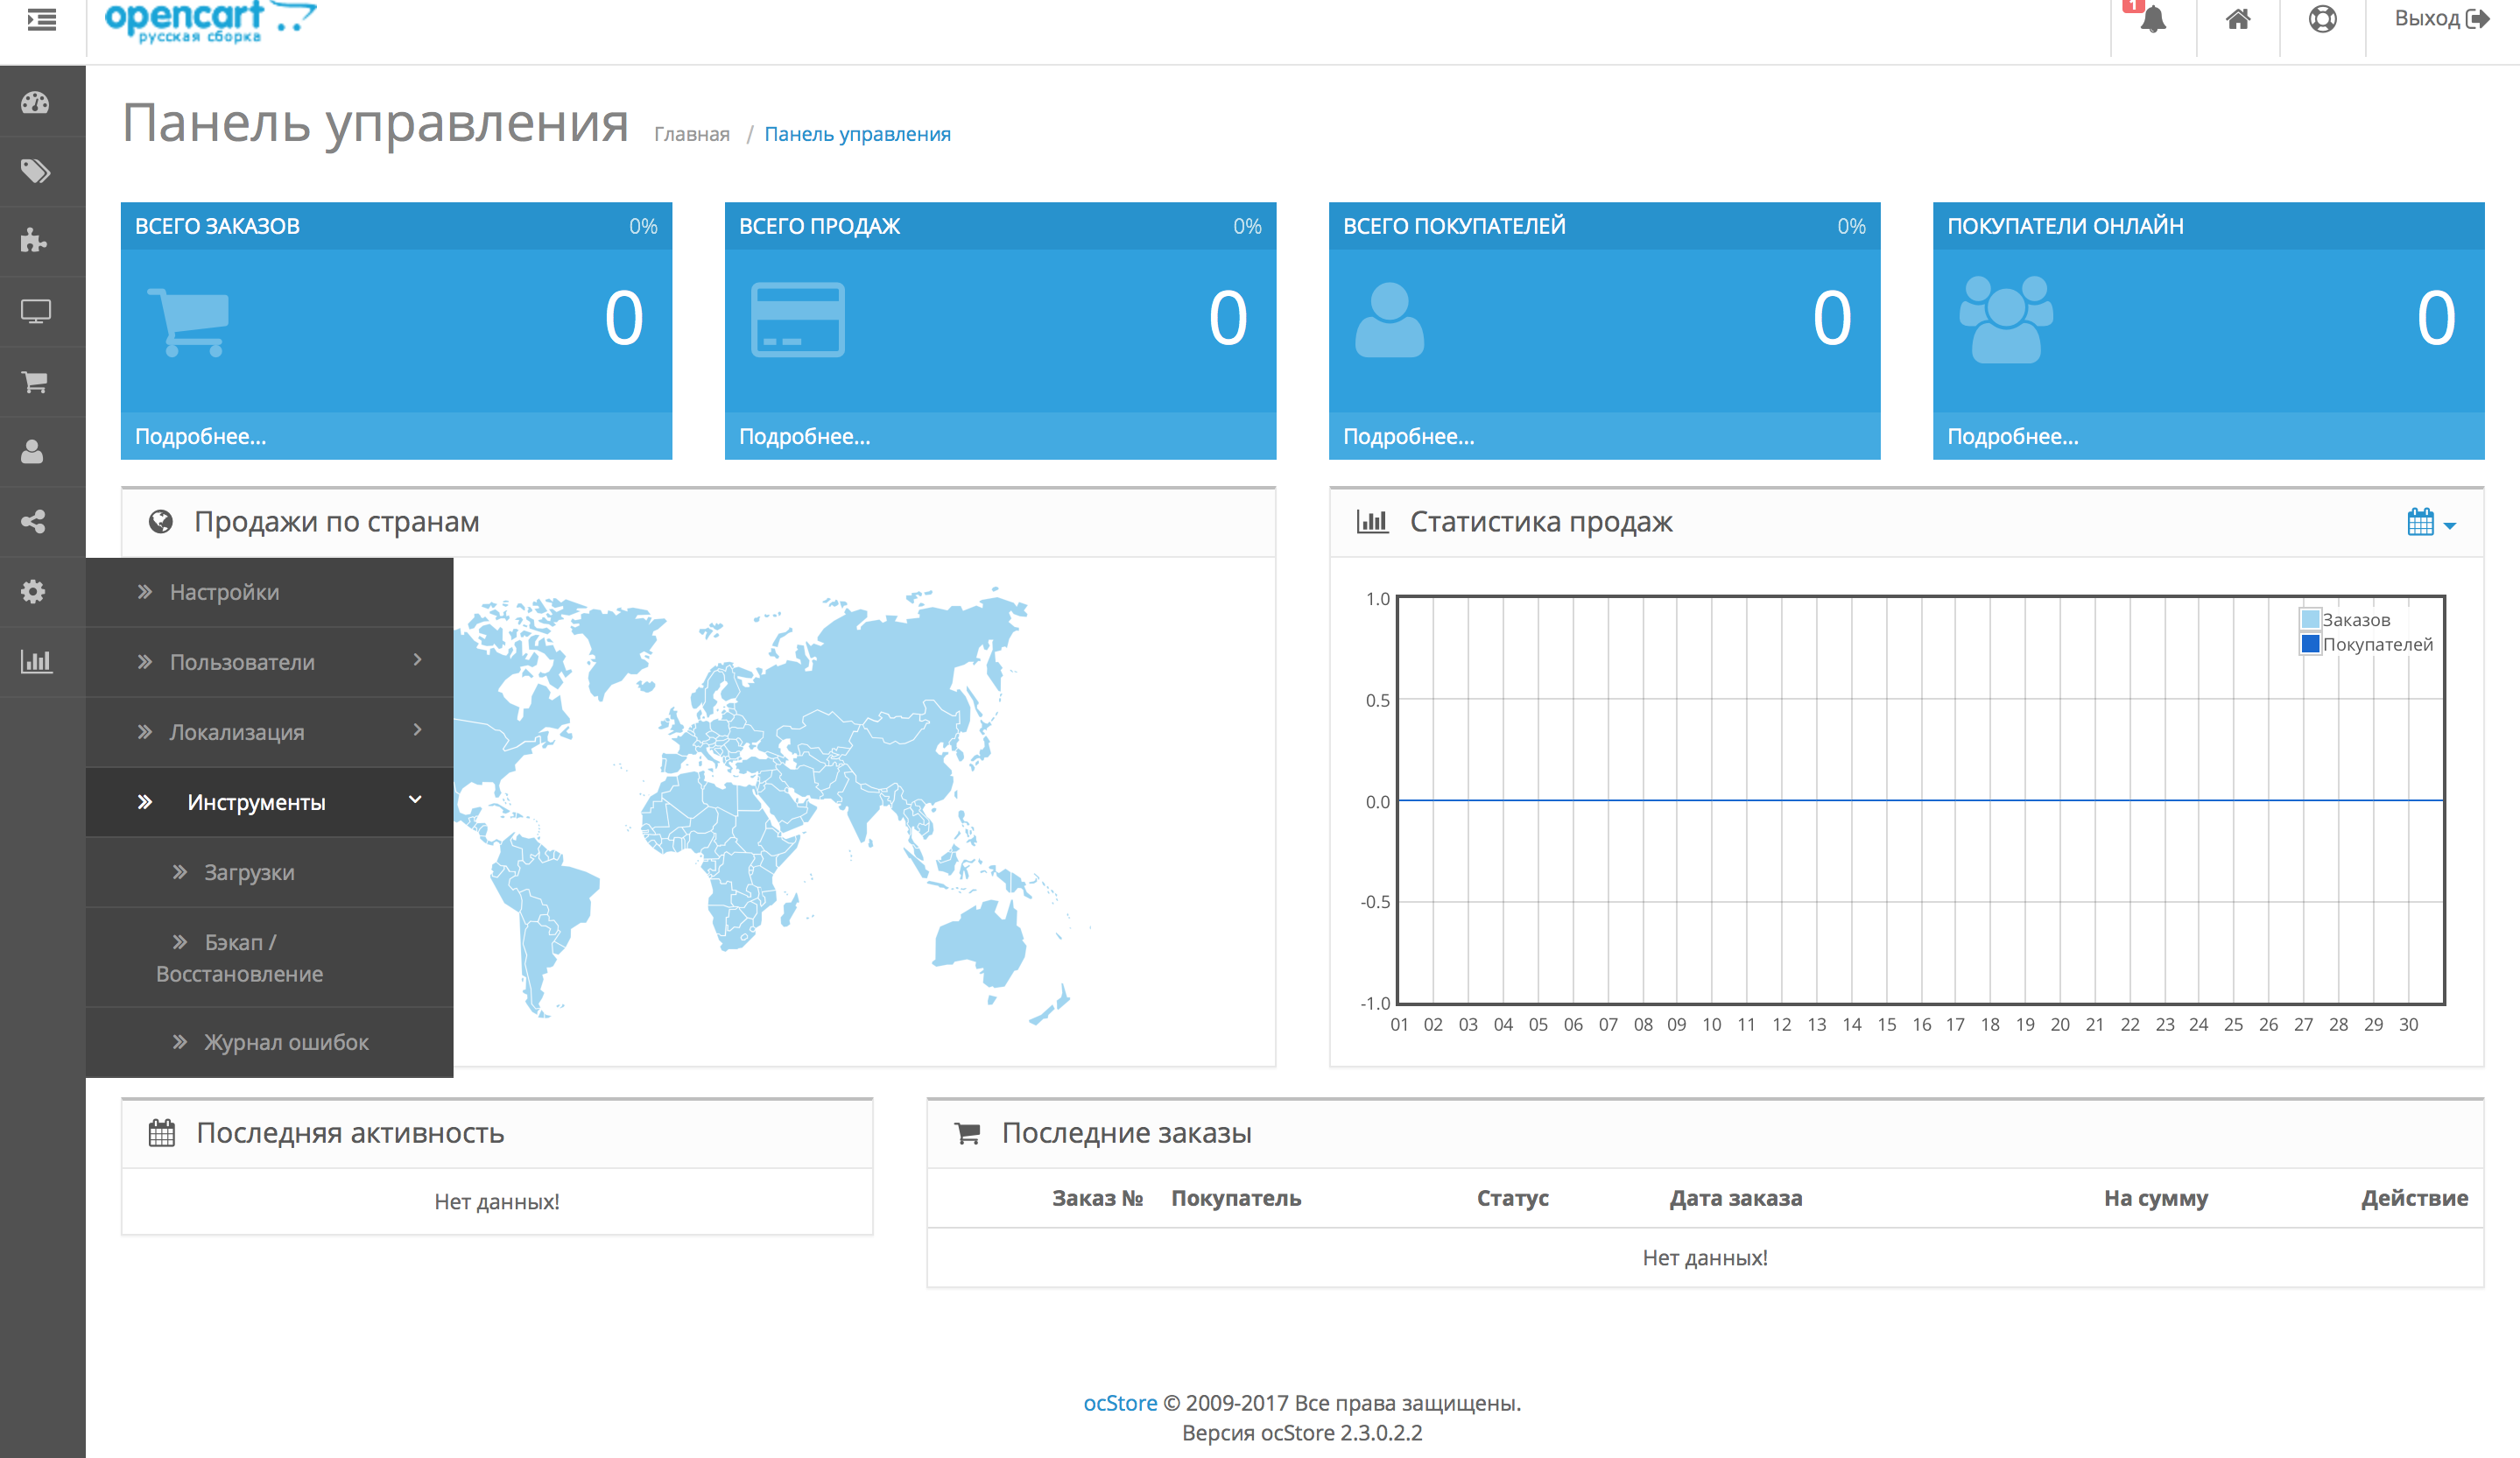Click the help lifebuoy icon in header
Screen dimensions: 2520x1458
pyautogui.click(x=2322, y=19)
